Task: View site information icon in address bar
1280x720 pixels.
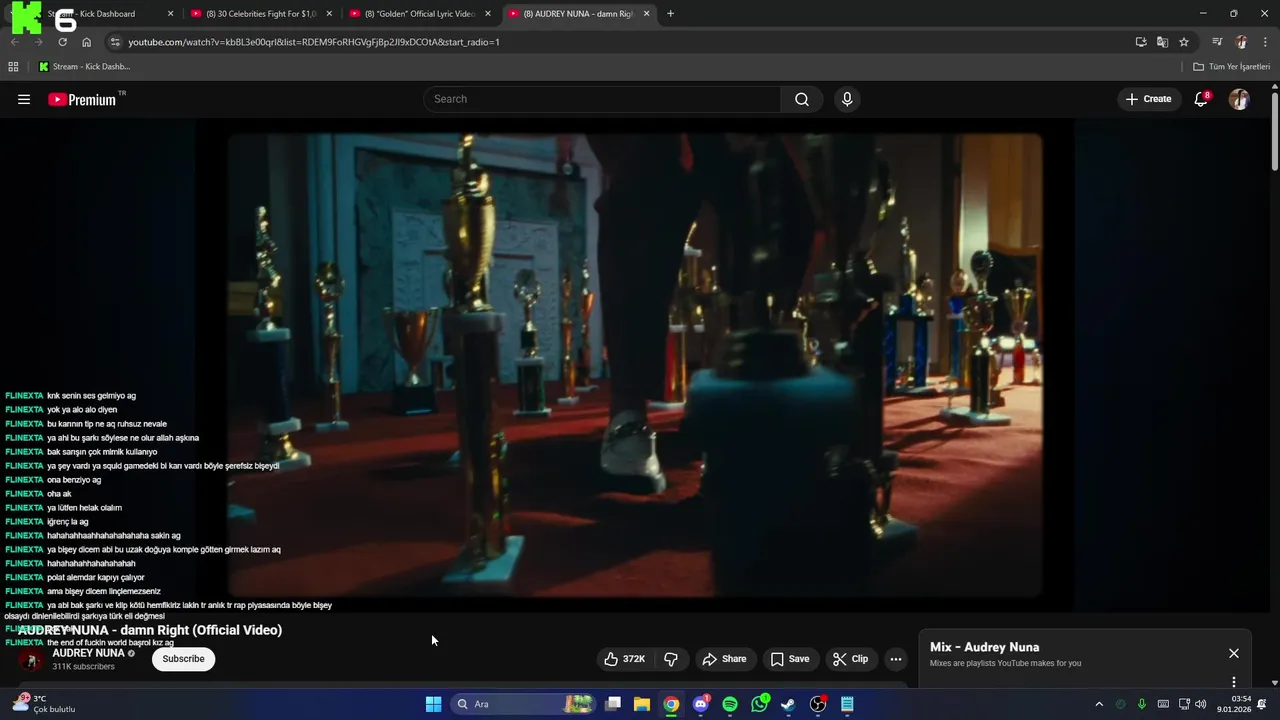Action: (x=115, y=42)
